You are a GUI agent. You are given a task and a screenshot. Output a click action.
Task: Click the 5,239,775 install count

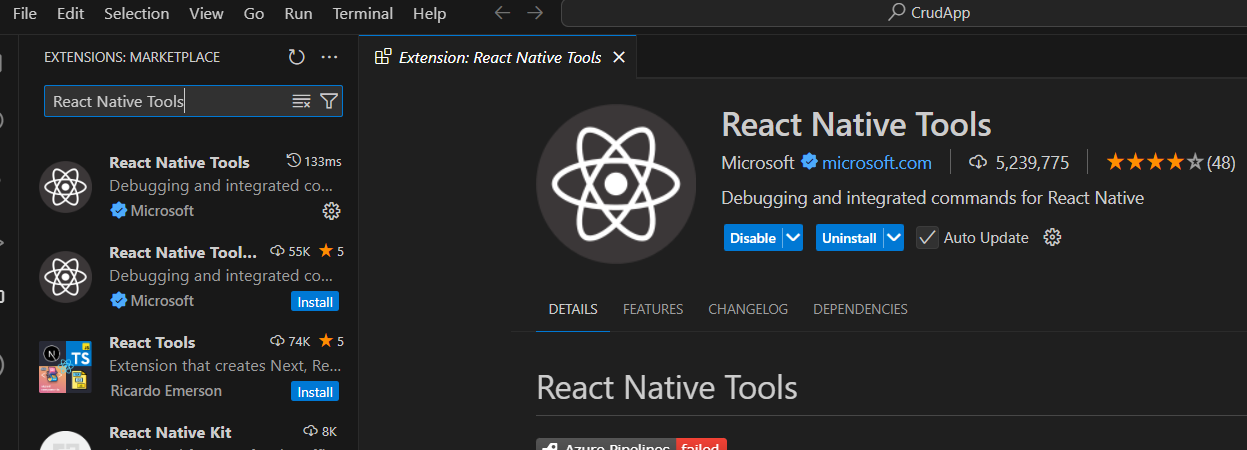1020,162
